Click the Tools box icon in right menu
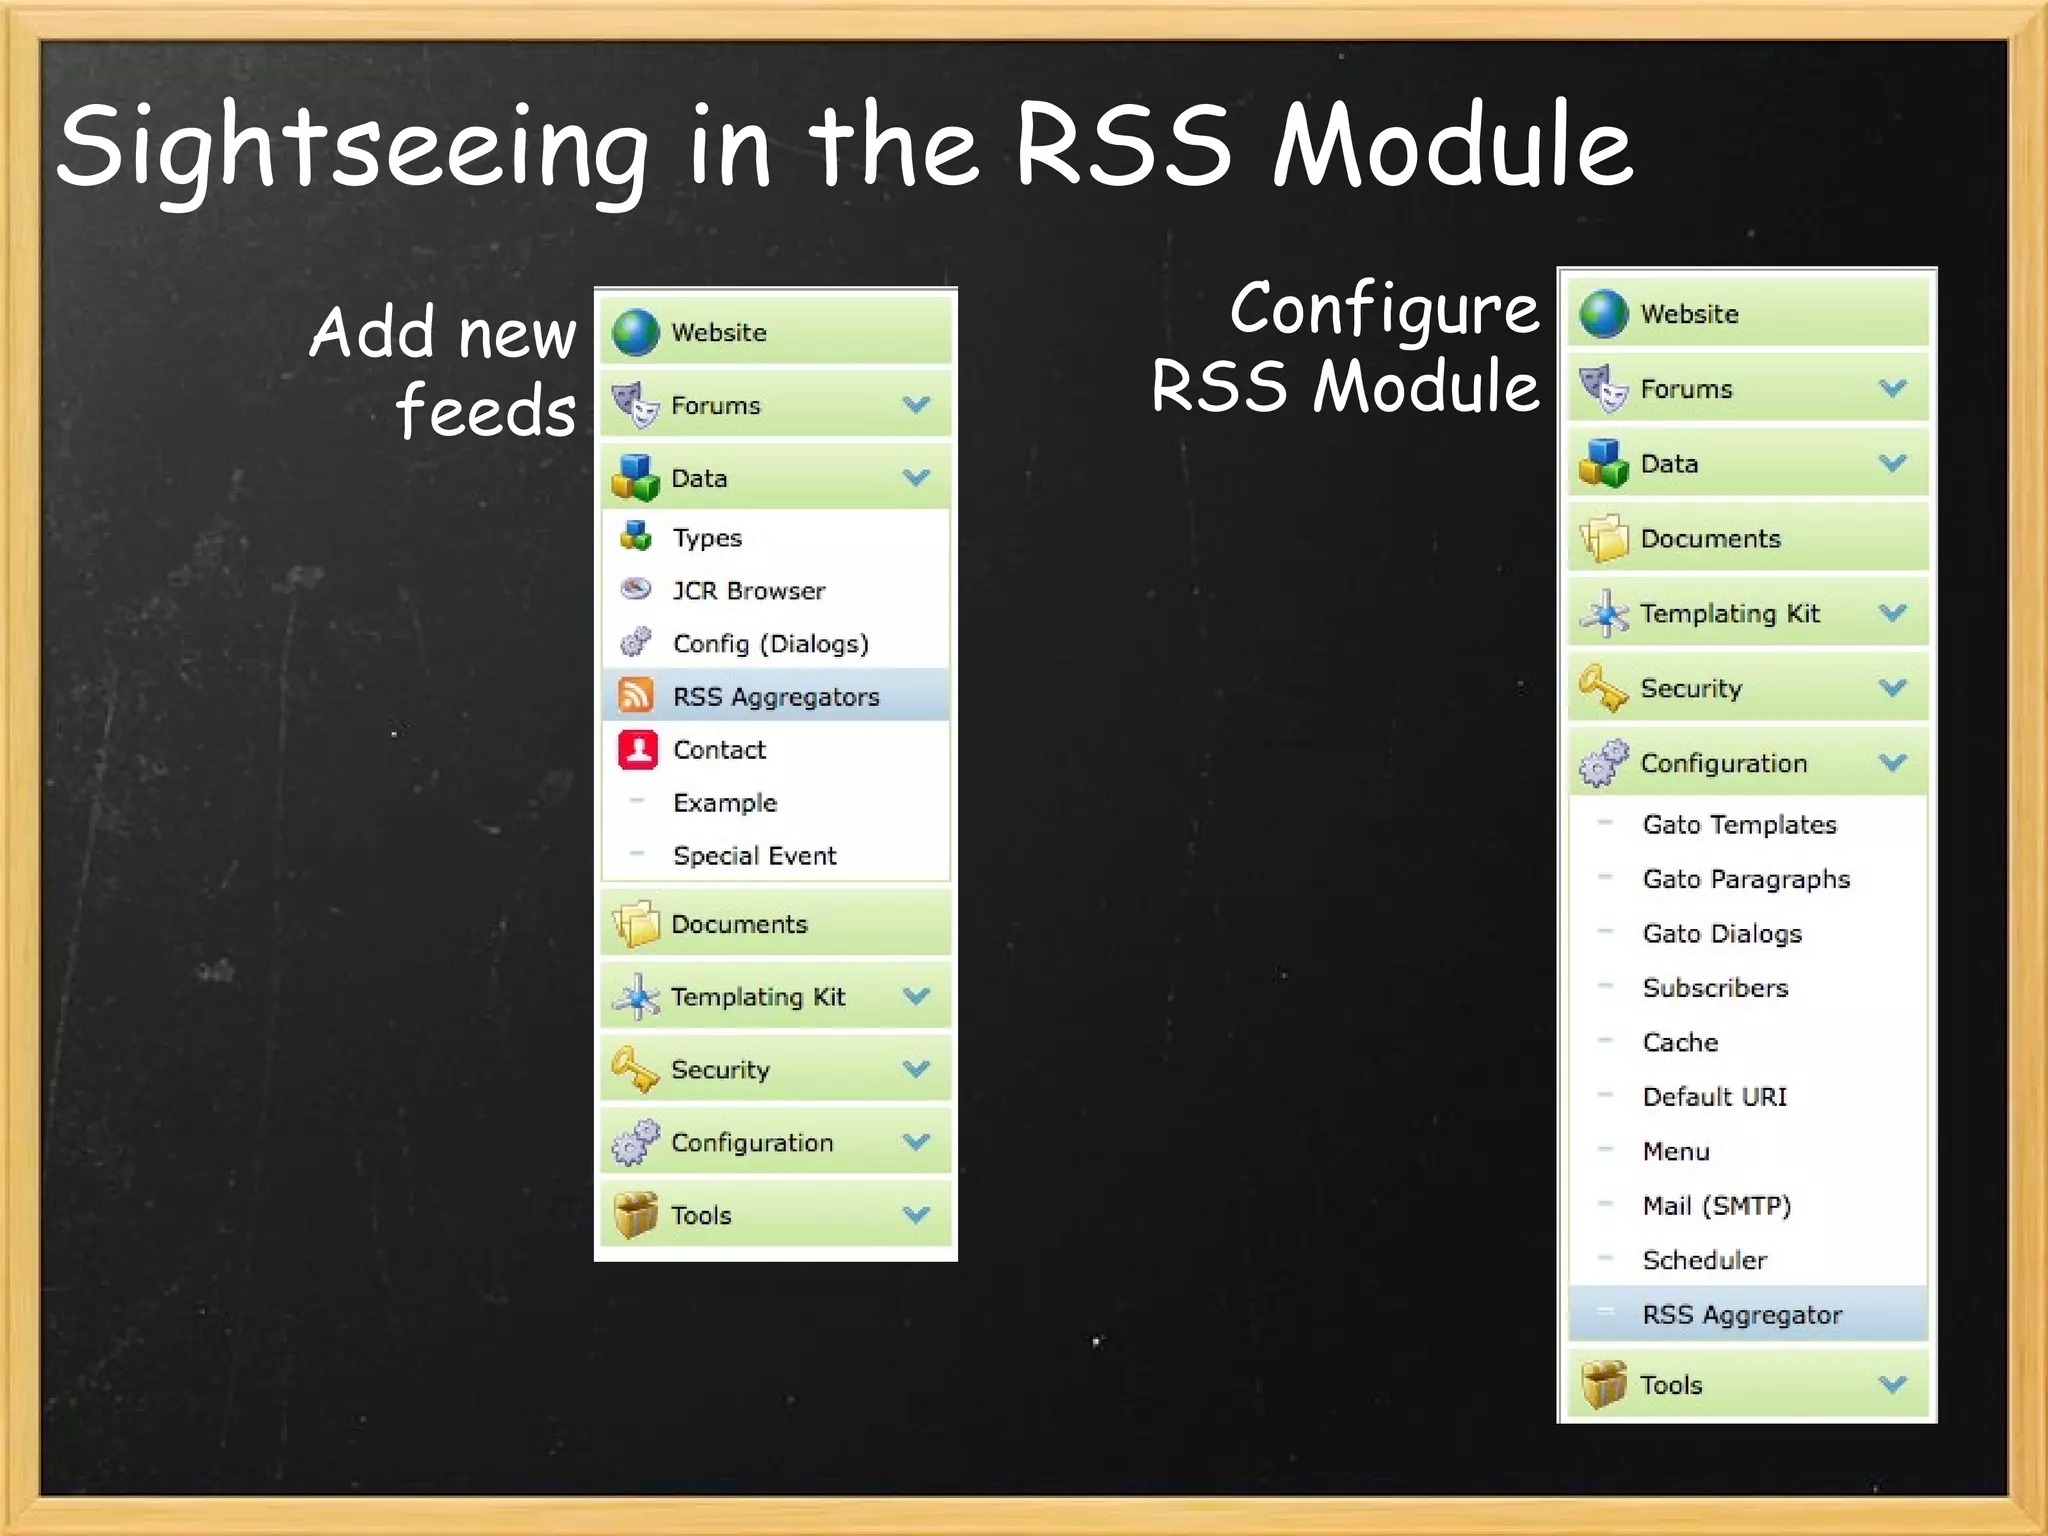2048x1536 pixels. (x=1604, y=1385)
